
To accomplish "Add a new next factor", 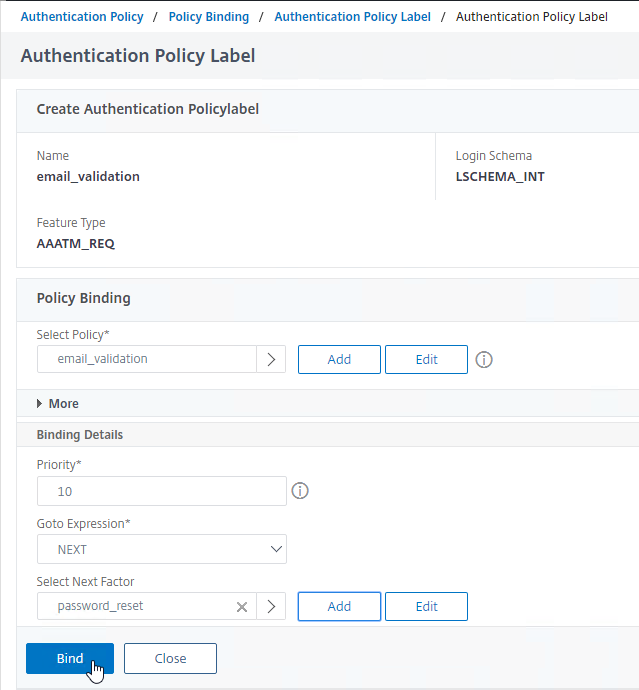I will click(339, 606).
